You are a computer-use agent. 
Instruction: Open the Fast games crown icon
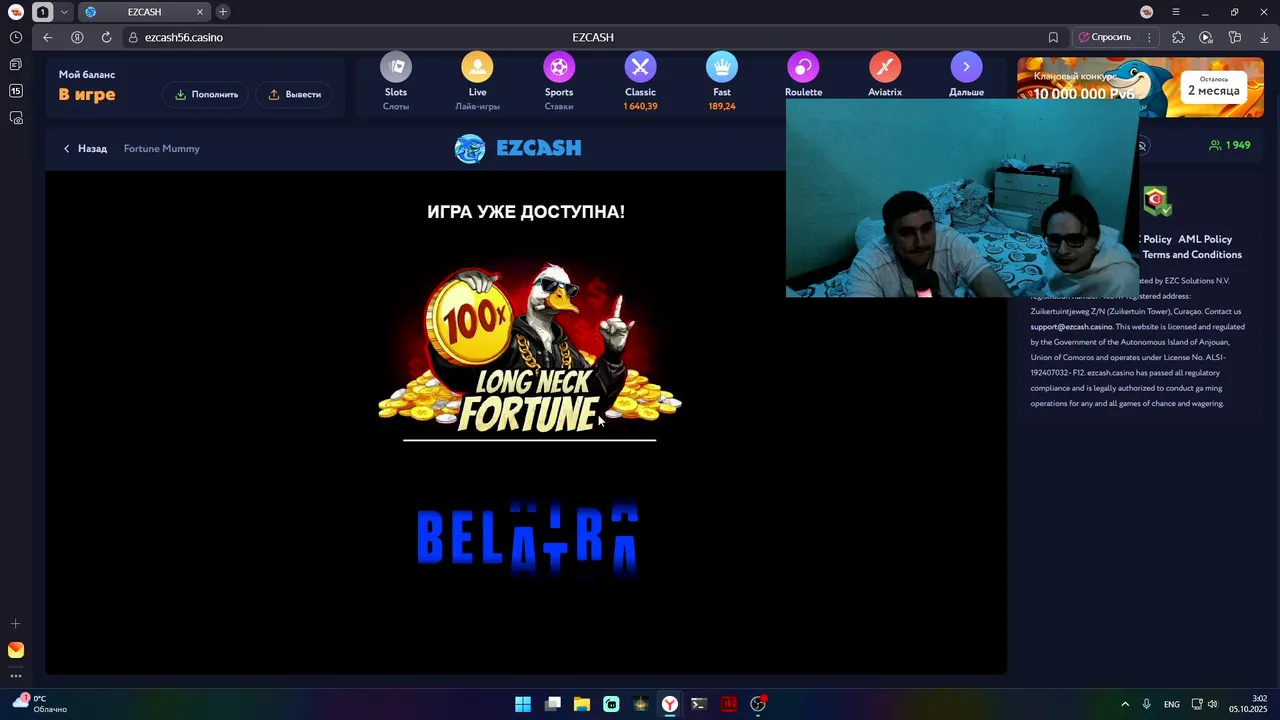click(x=722, y=67)
